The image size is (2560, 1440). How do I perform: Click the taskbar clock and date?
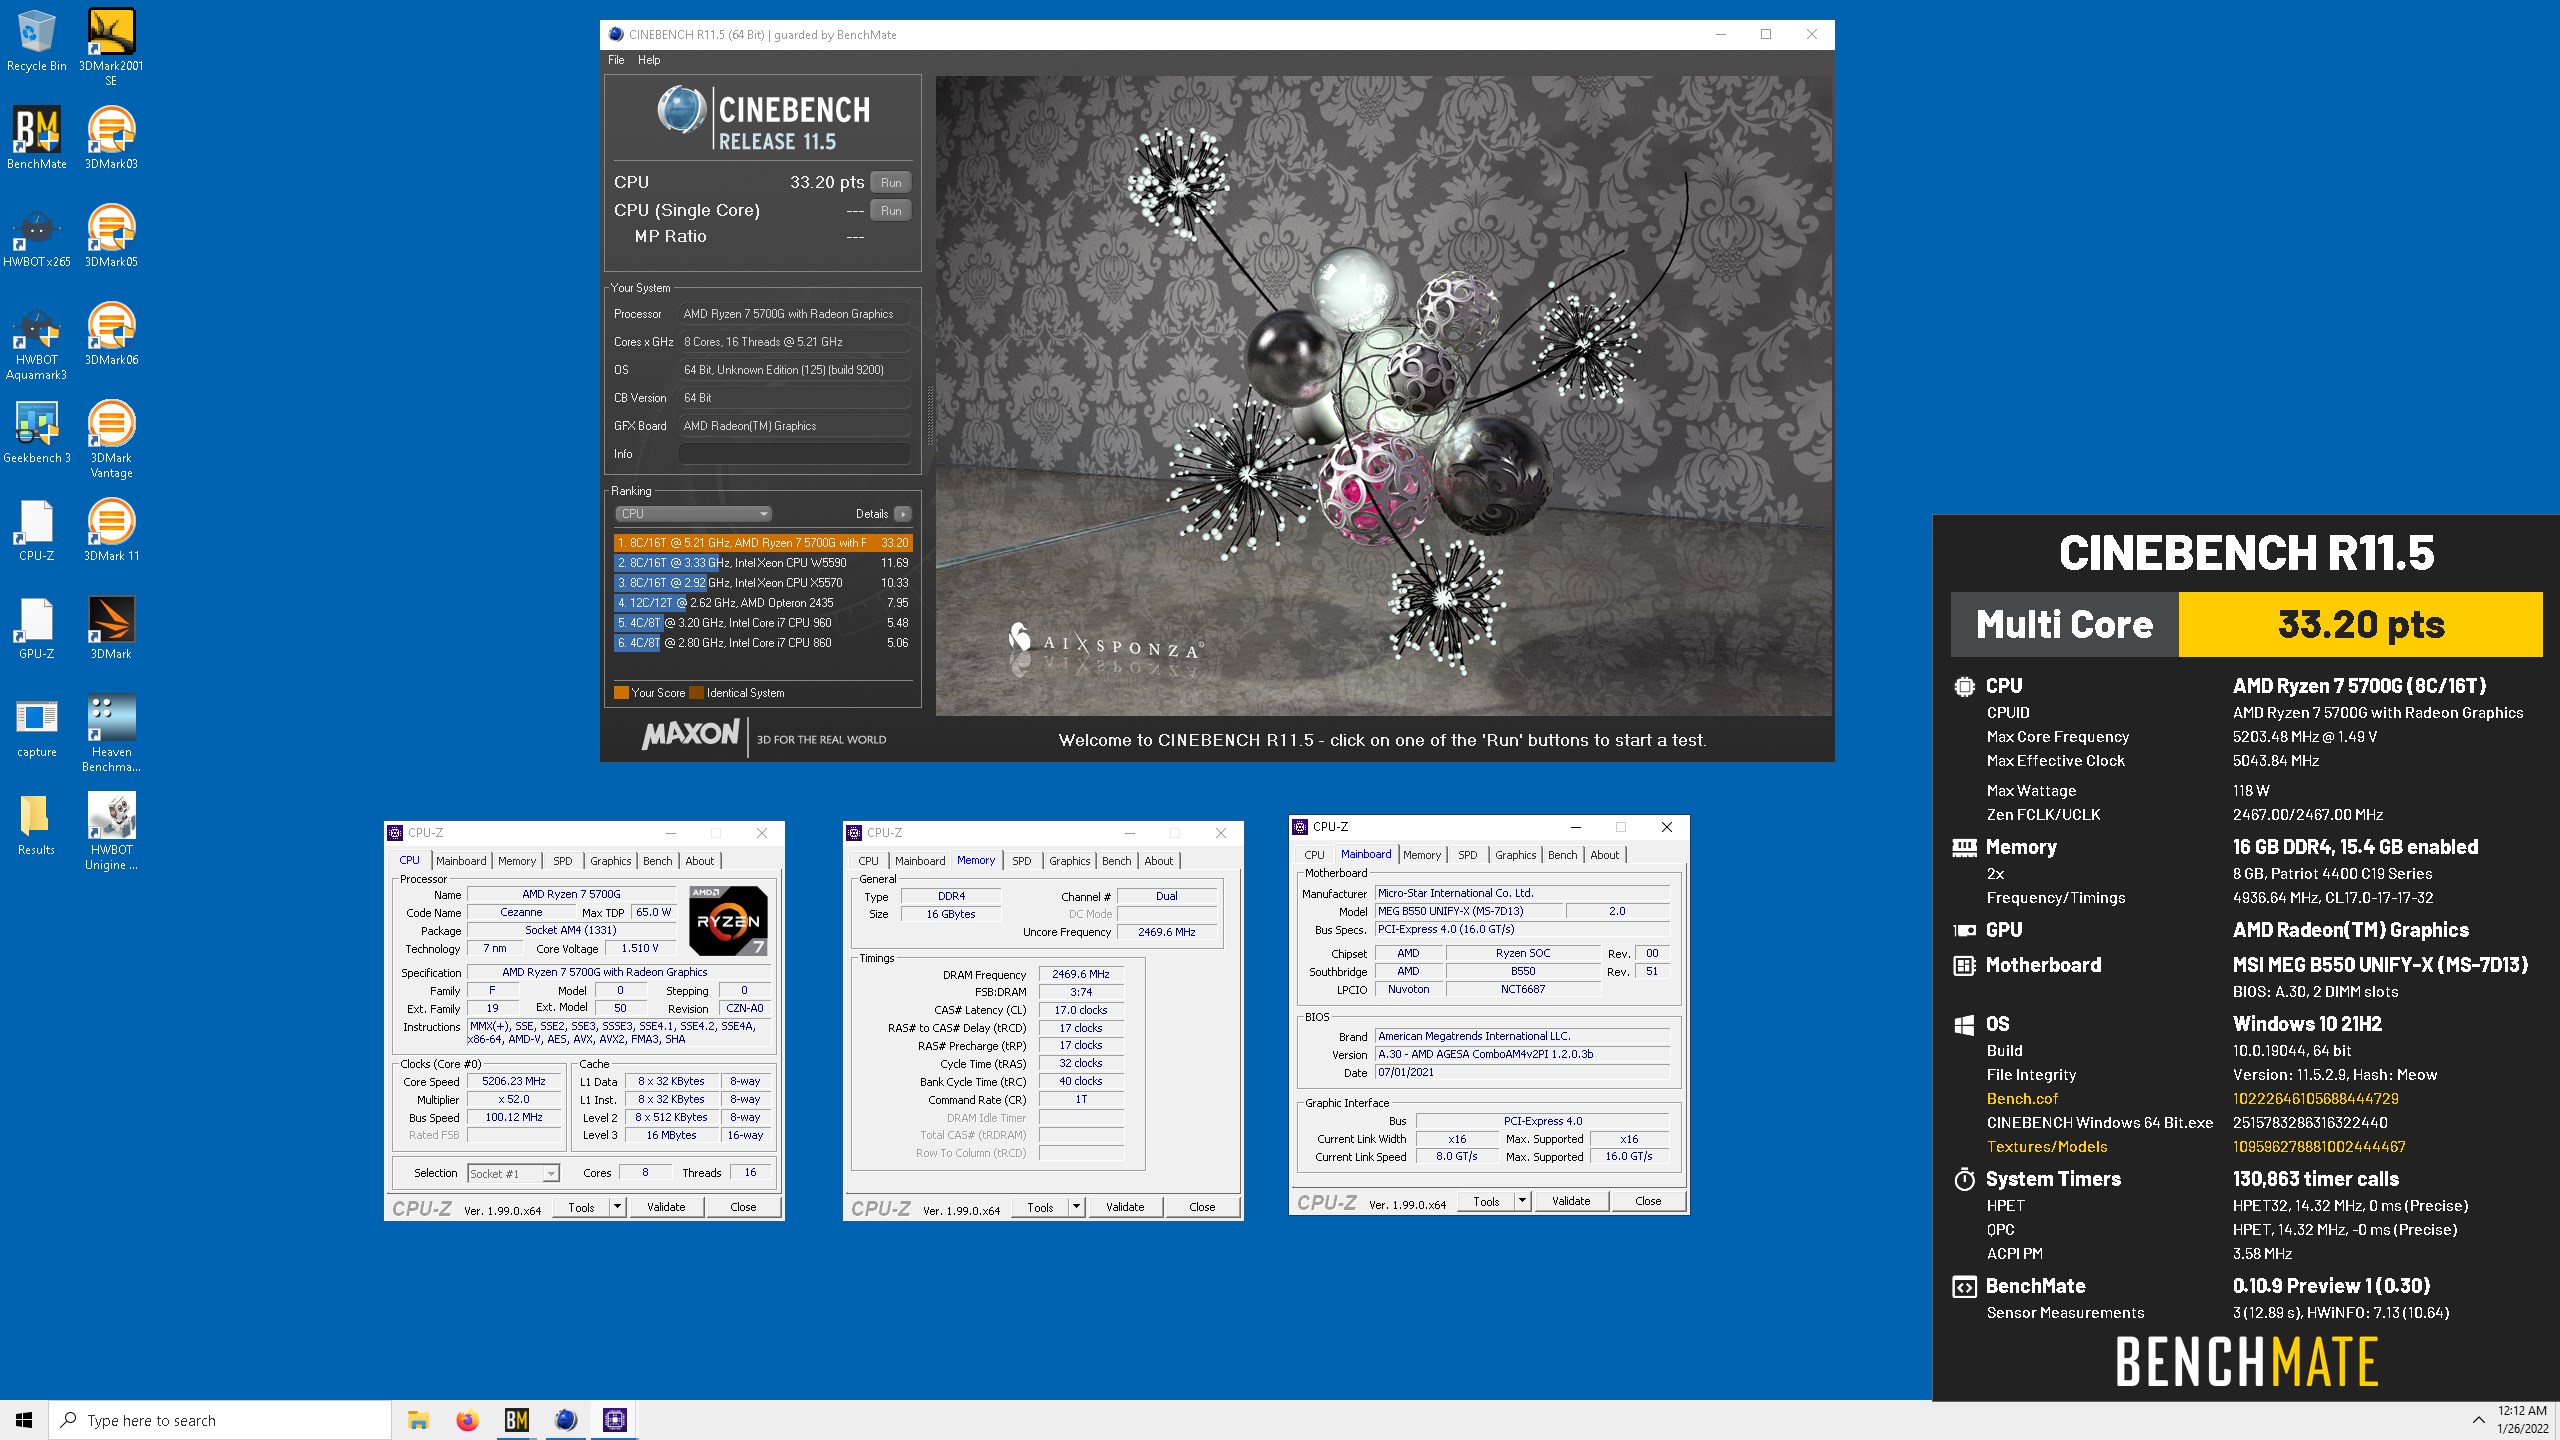pyautogui.click(x=2523, y=1420)
